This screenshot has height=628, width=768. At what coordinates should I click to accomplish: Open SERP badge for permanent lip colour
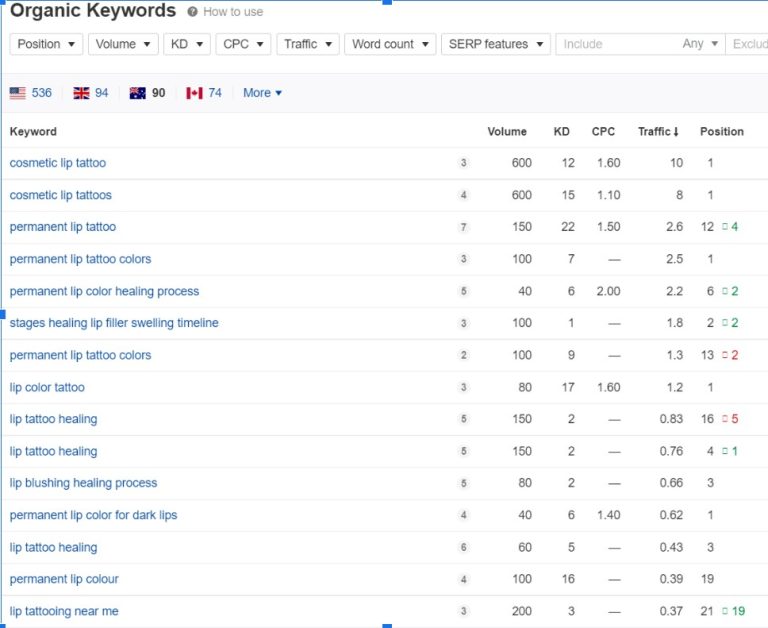463,580
